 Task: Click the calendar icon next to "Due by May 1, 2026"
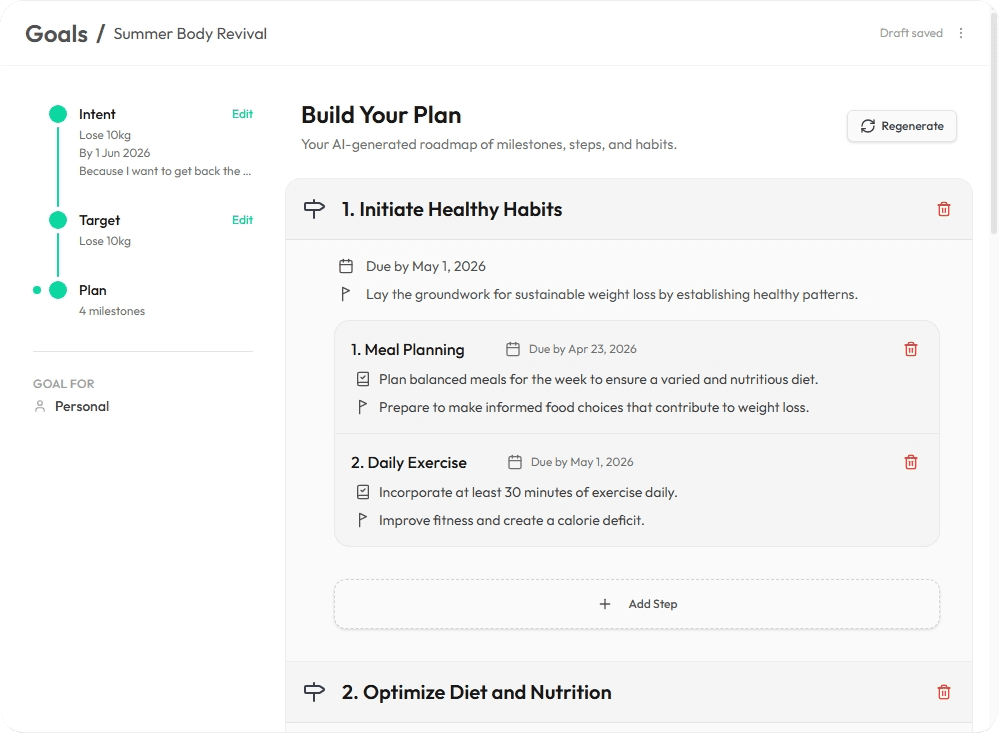345,265
